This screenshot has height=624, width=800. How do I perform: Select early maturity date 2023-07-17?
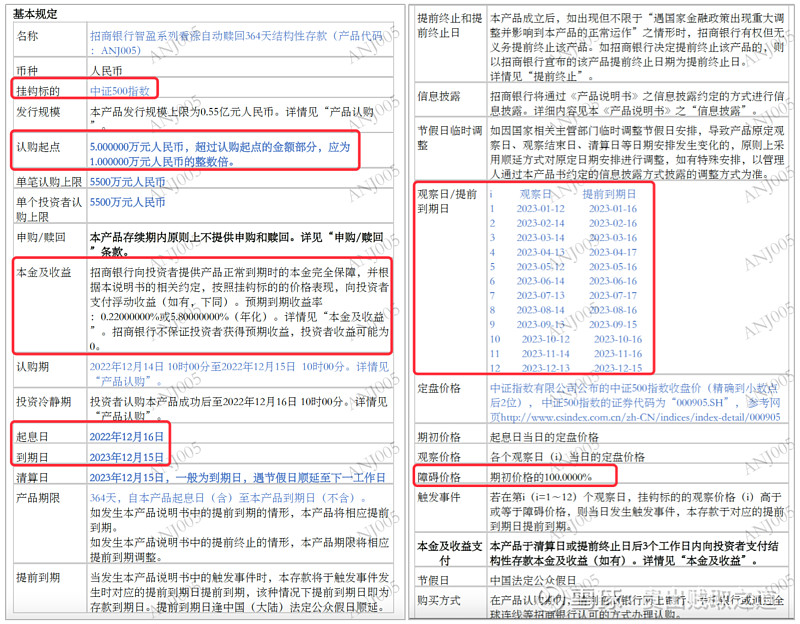(x=613, y=295)
